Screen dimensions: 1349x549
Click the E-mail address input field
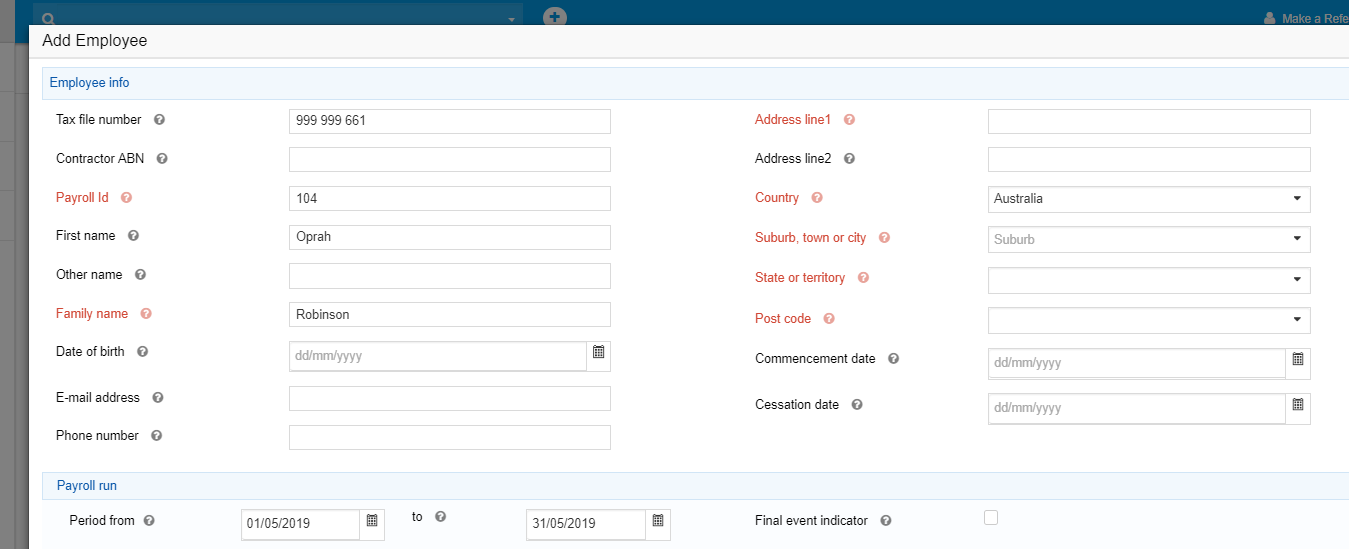[x=449, y=399]
